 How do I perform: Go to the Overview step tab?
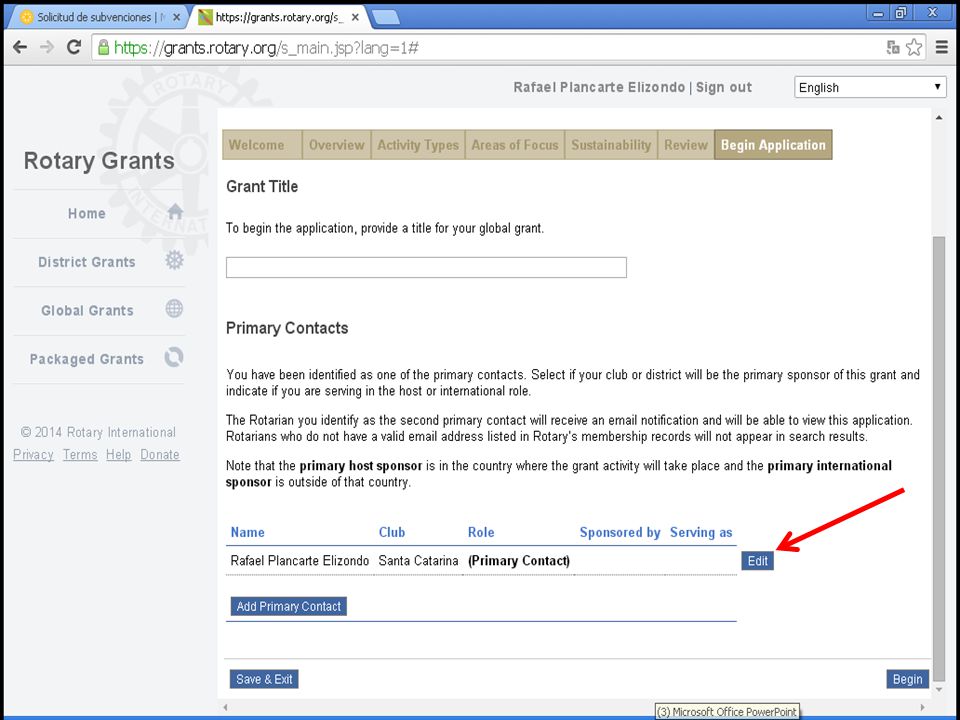(x=337, y=145)
